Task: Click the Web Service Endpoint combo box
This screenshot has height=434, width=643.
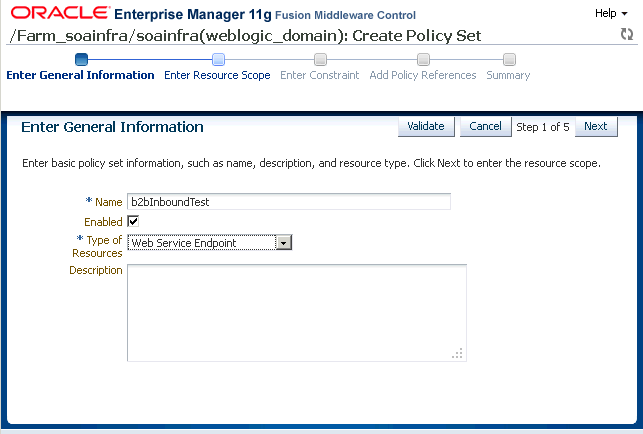Action: pyautogui.click(x=209, y=243)
